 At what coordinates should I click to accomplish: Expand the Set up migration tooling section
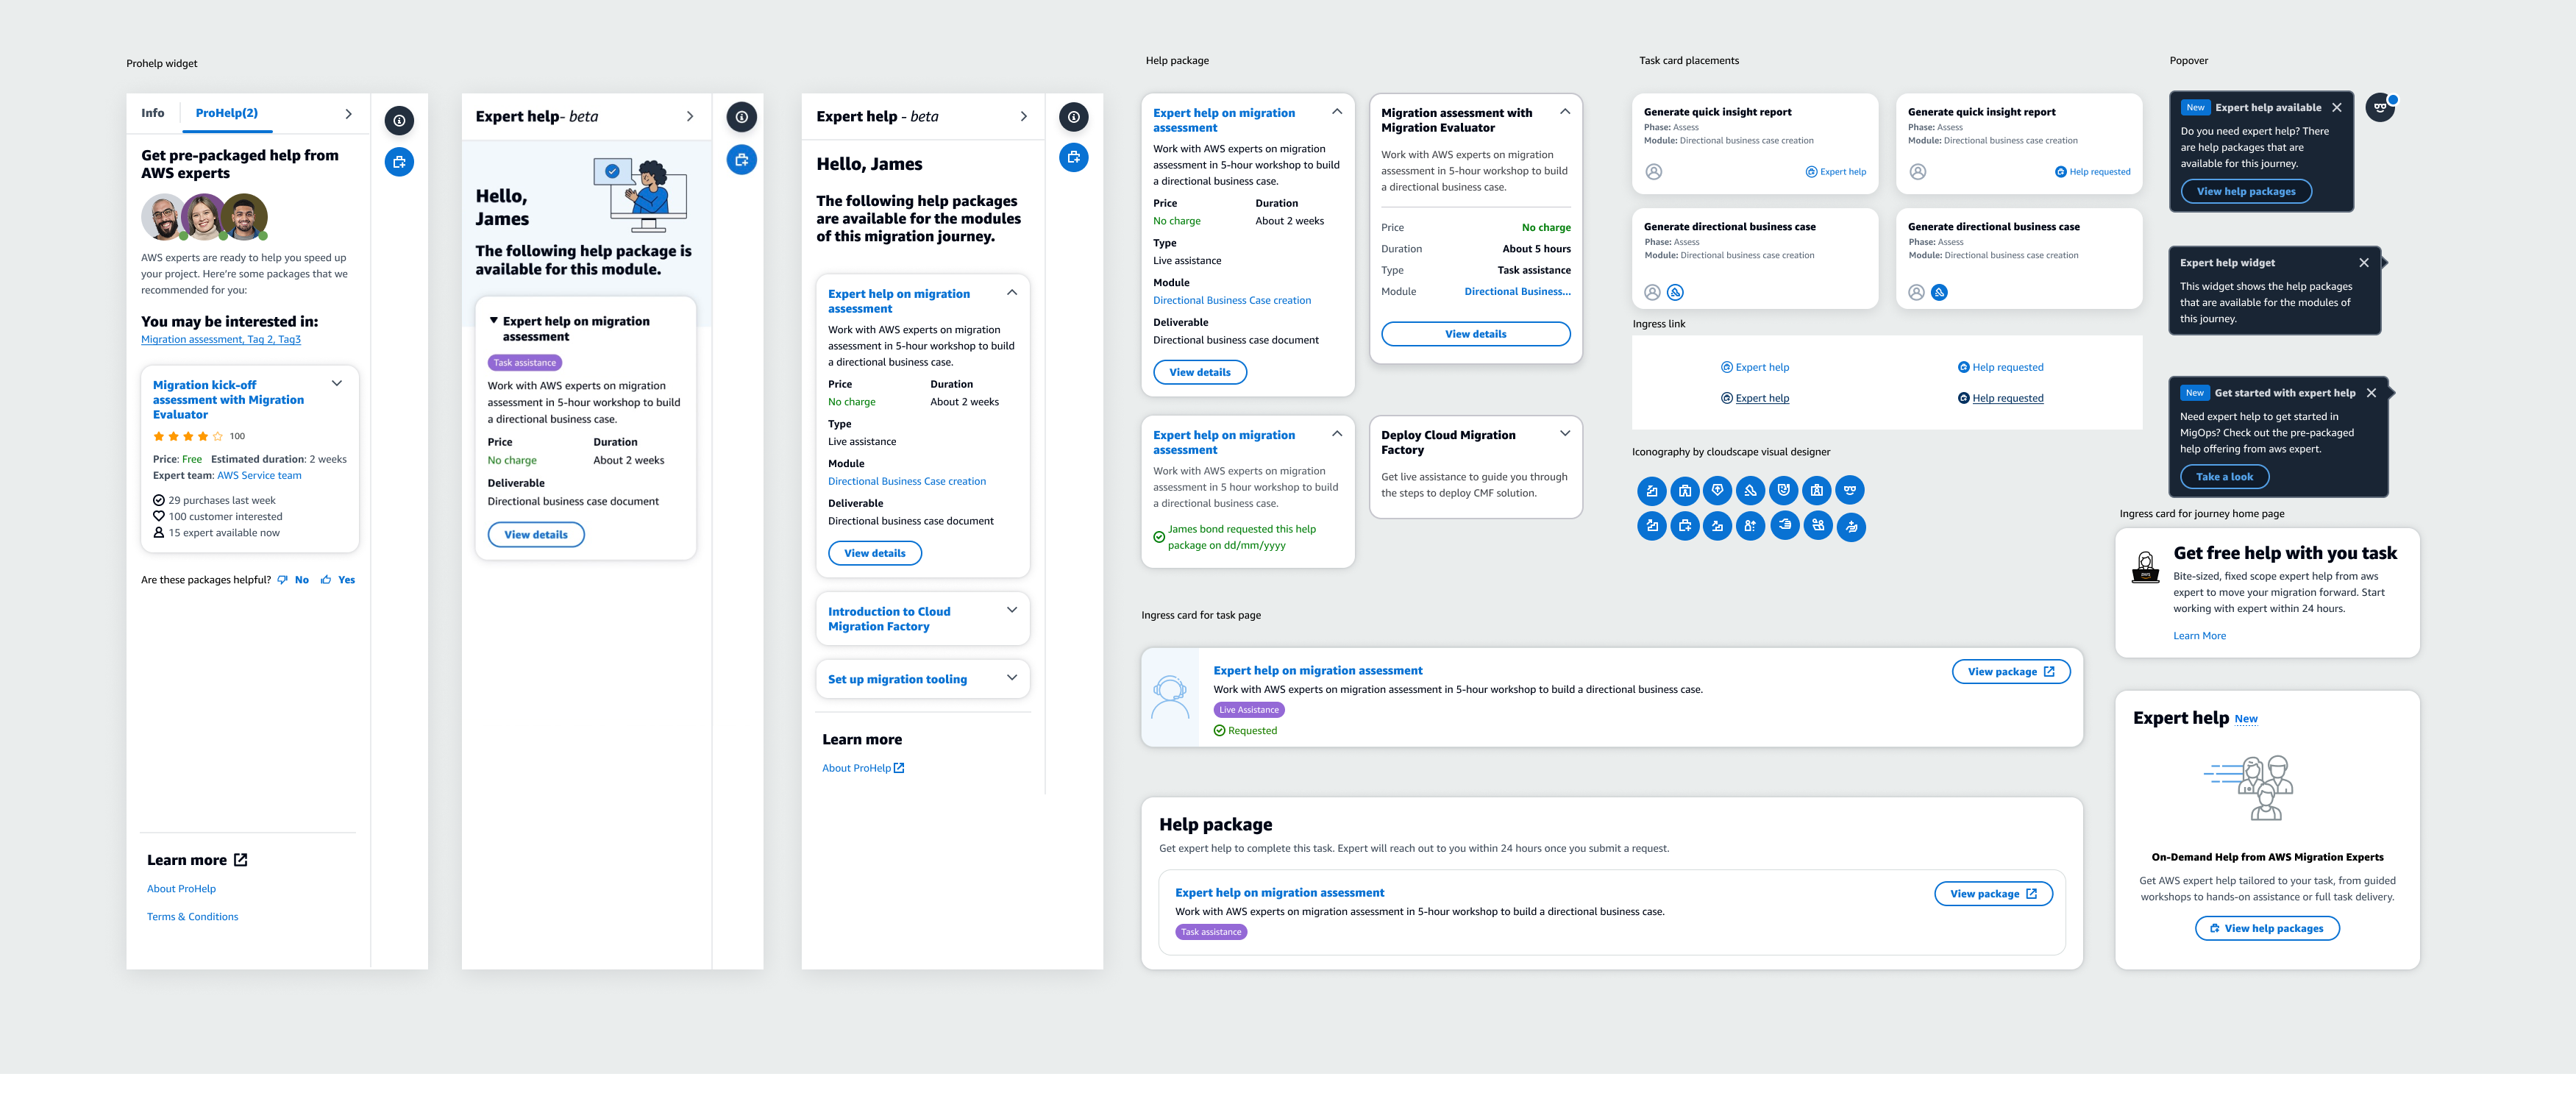click(x=1012, y=678)
